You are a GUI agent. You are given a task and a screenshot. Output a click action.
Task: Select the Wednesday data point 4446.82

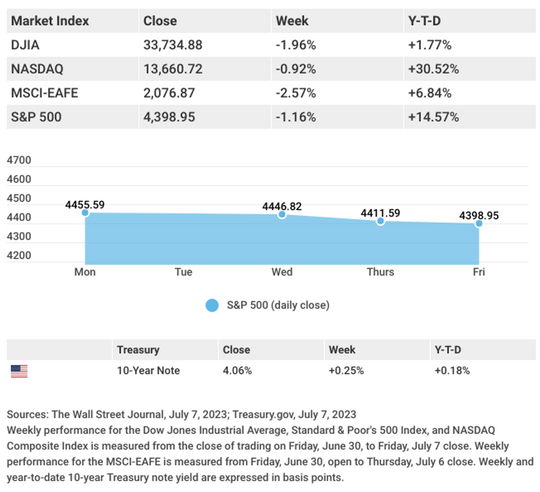(x=282, y=214)
